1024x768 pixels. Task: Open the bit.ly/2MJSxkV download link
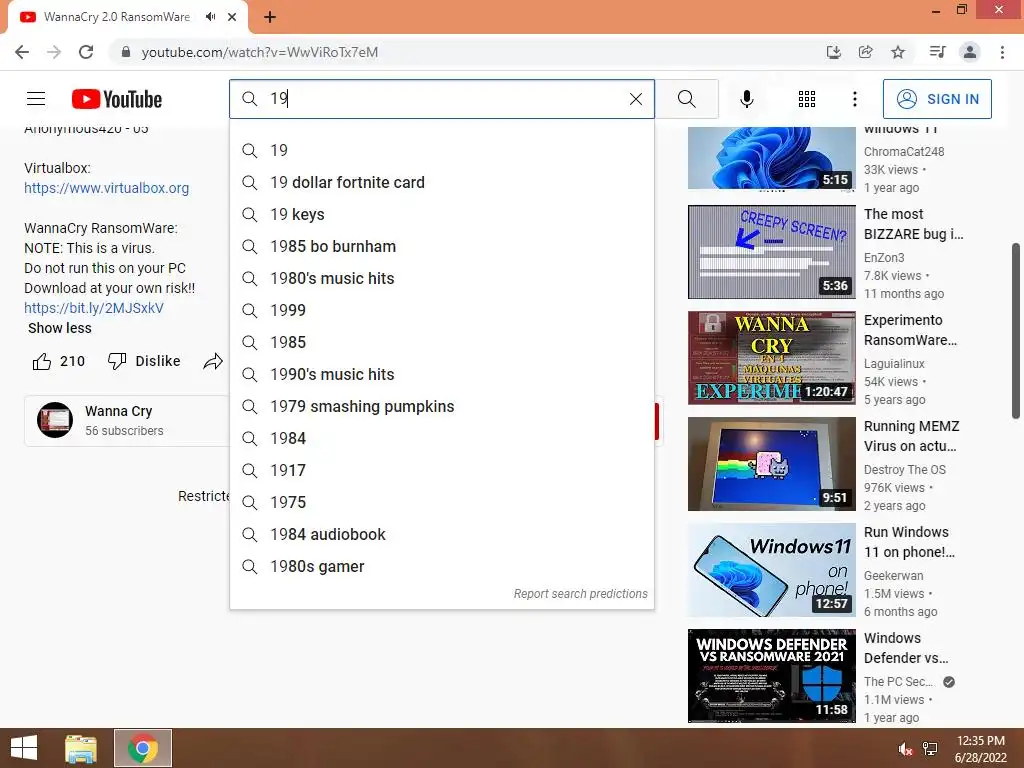pos(94,308)
